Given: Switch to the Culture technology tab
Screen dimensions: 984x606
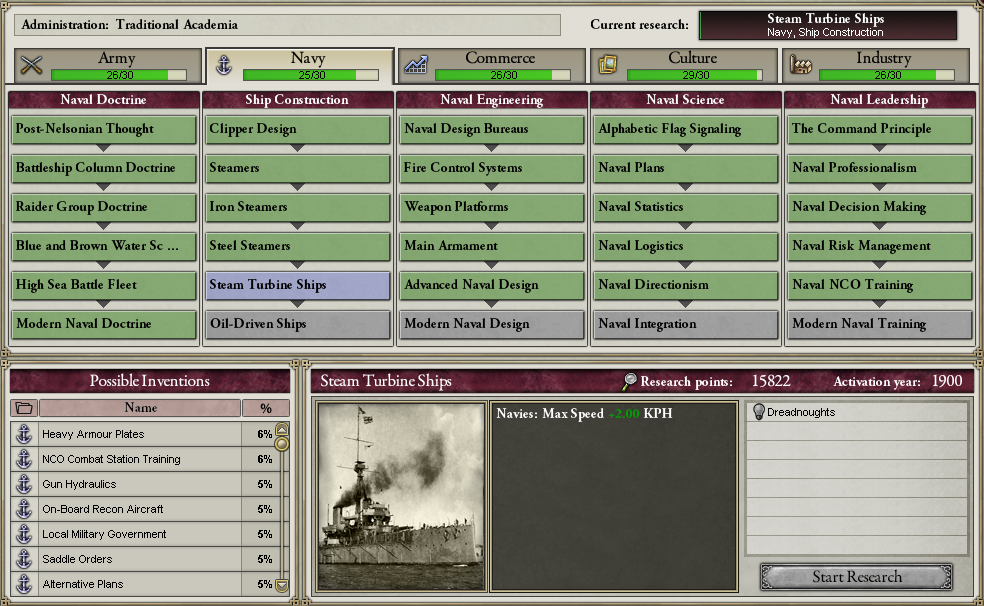Looking at the screenshot, I should coord(683,65).
